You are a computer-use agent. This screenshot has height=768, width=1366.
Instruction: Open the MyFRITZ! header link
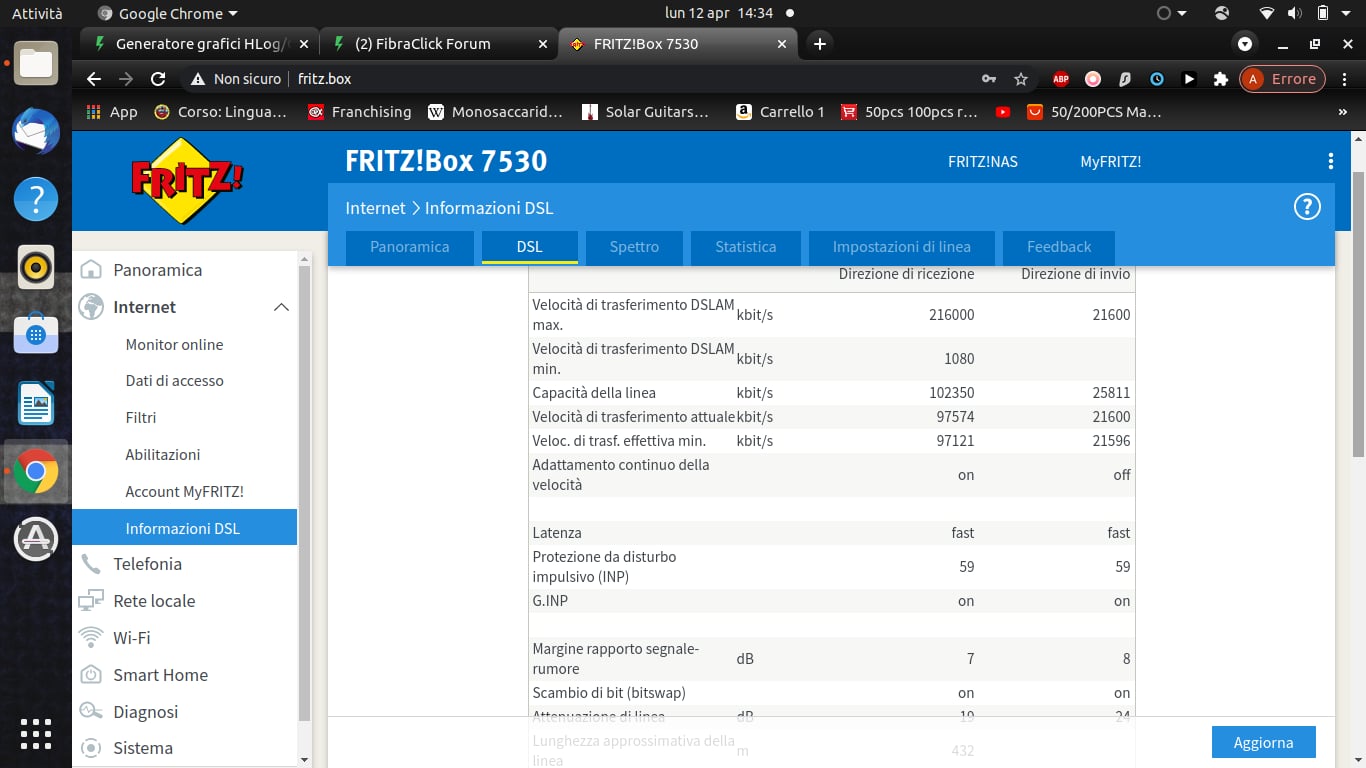point(1110,161)
